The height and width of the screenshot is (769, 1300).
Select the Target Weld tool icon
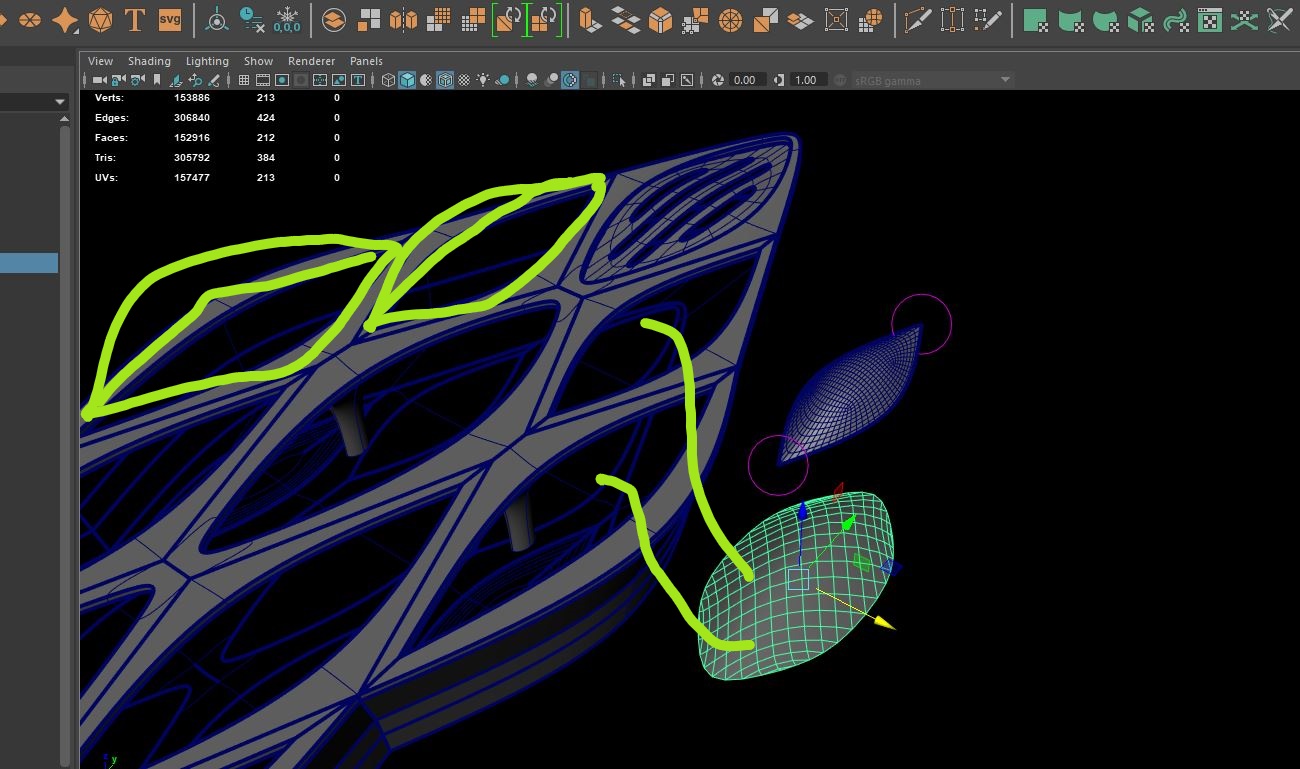point(952,19)
